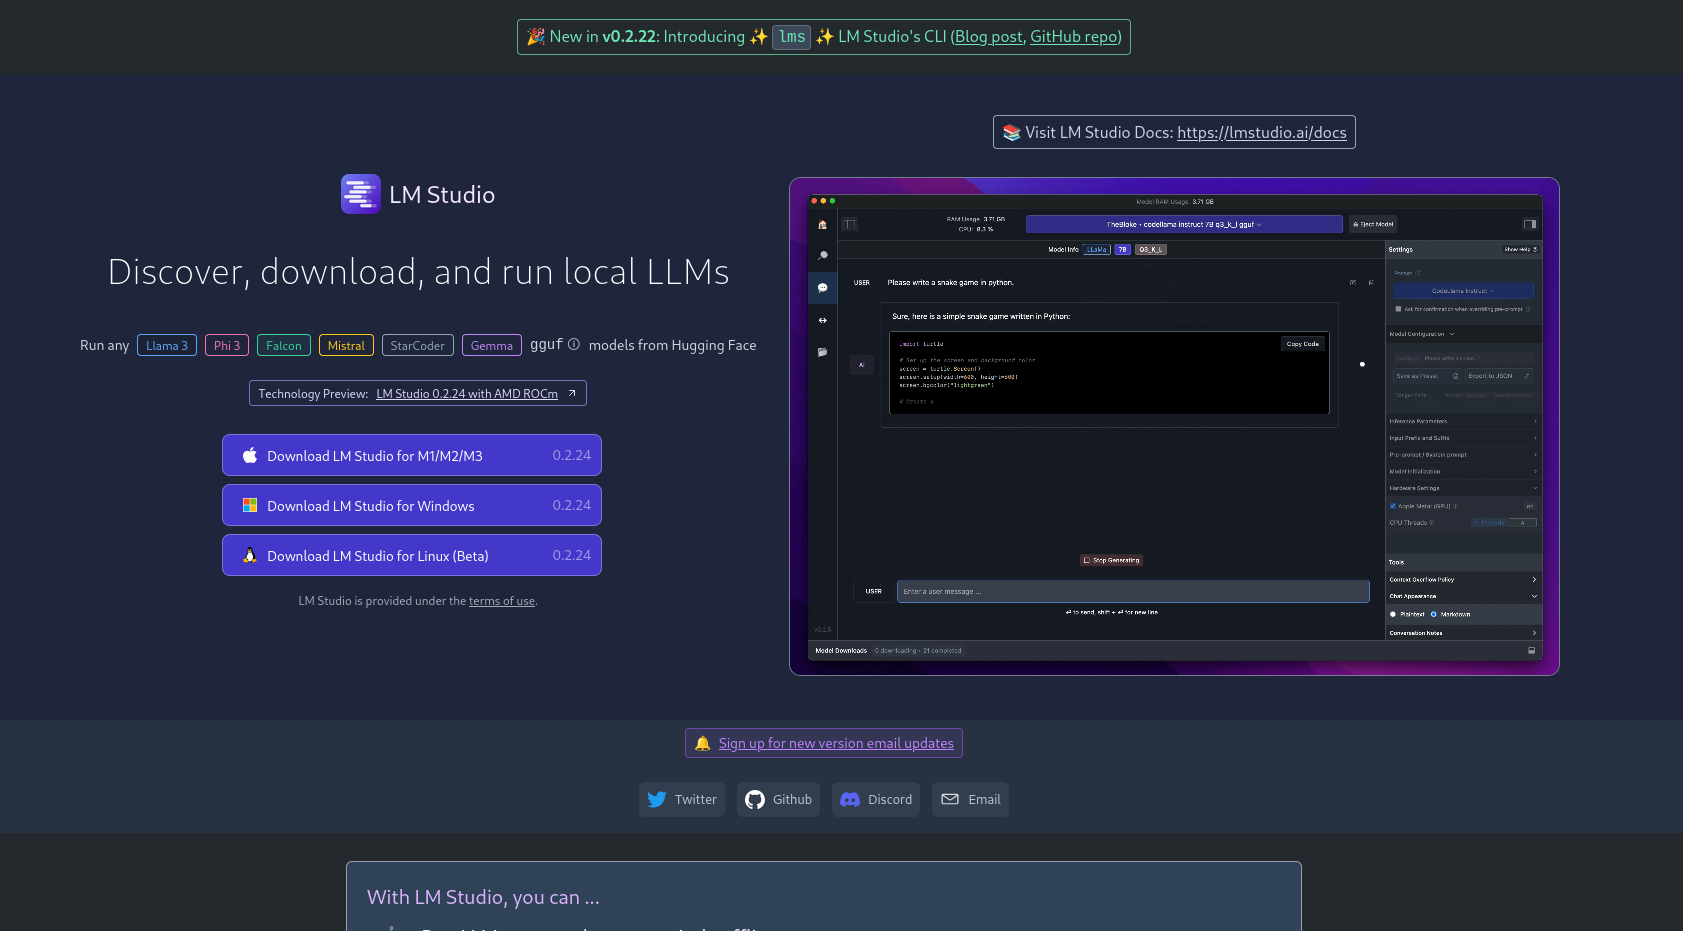The width and height of the screenshot is (1683, 931).
Task: Click the Github octocat icon
Action: tap(755, 799)
